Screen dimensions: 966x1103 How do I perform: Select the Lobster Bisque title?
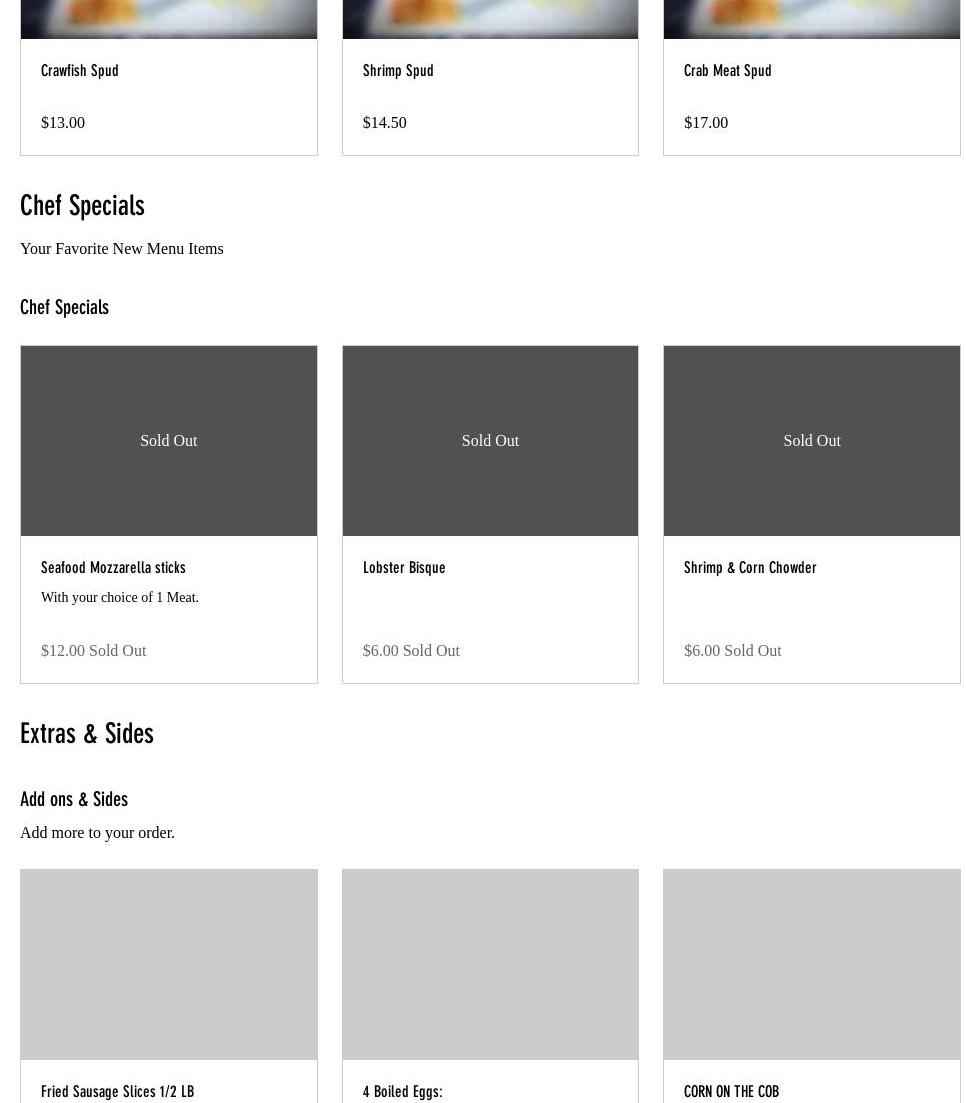(x=404, y=568)
